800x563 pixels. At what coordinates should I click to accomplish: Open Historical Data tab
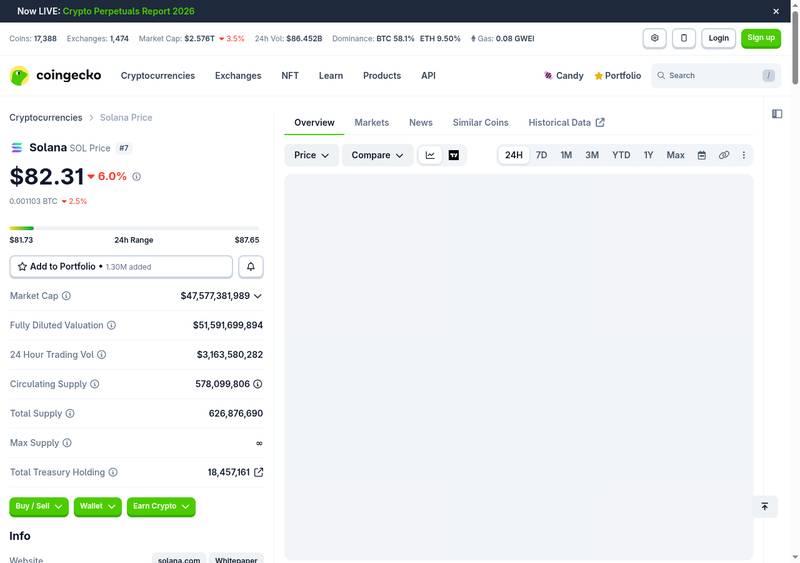pos(566,123)
